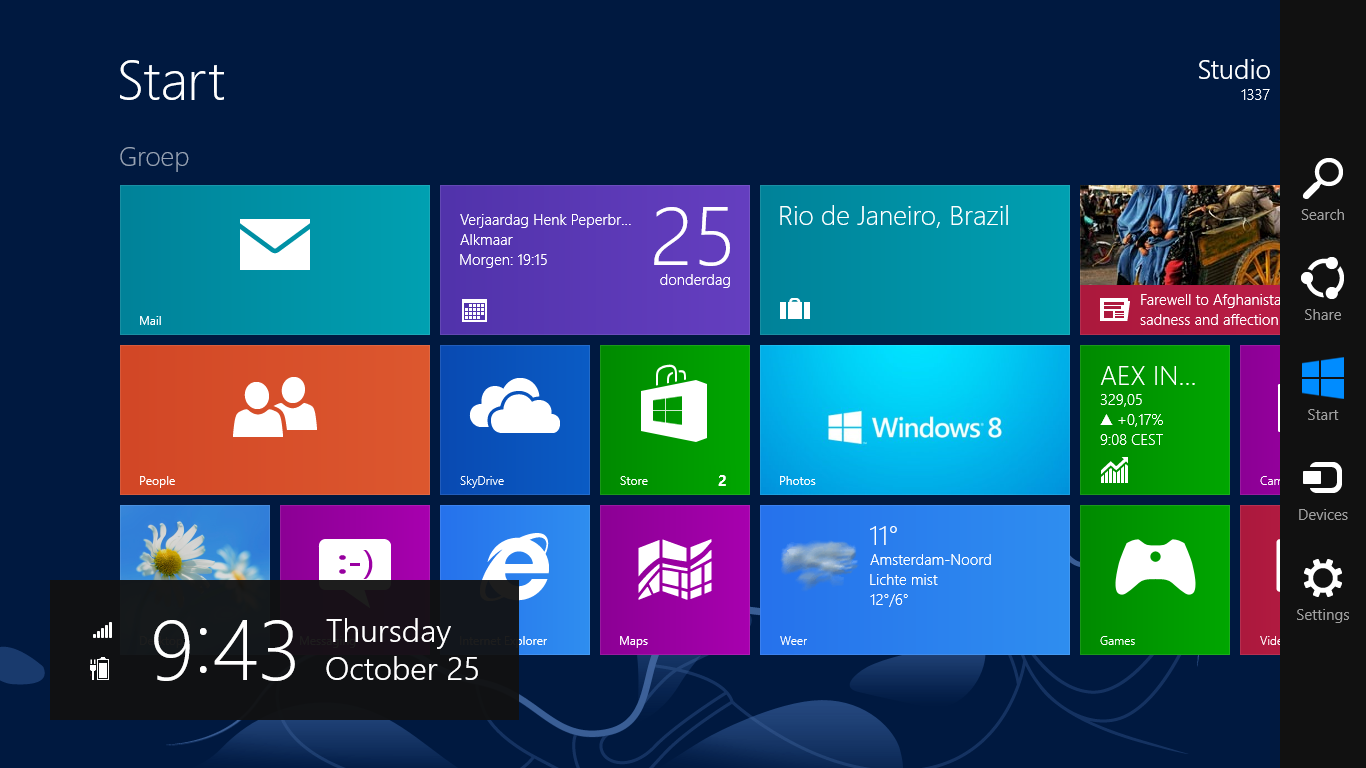
Task: Click the "Amsterdam-Noord" weather location
Action: pos(931,560)
